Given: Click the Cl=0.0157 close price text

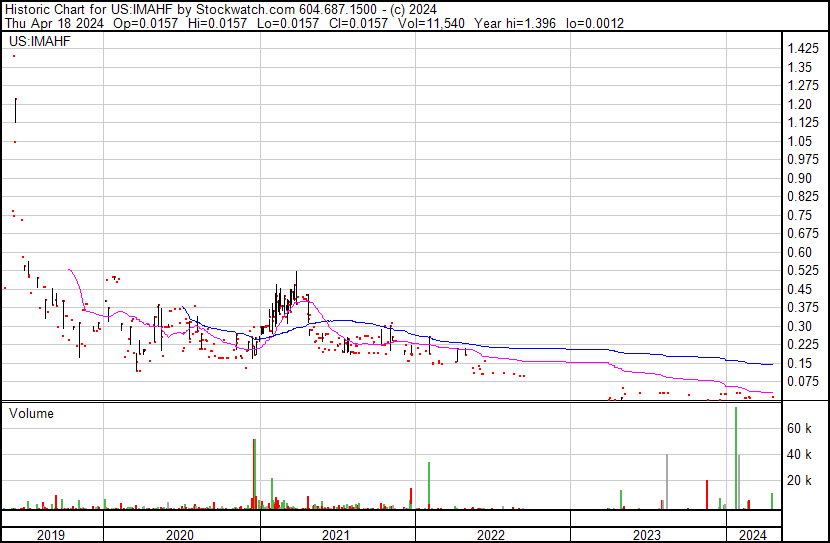Looking at the screenshot, I should coord(358,23).
